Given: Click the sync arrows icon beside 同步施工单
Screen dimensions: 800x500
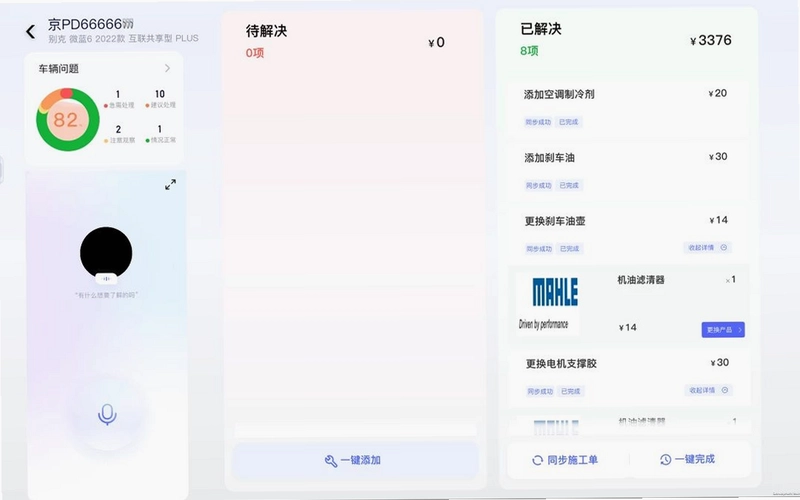Looking at the screenshot, I should click(x=537, y=460).
